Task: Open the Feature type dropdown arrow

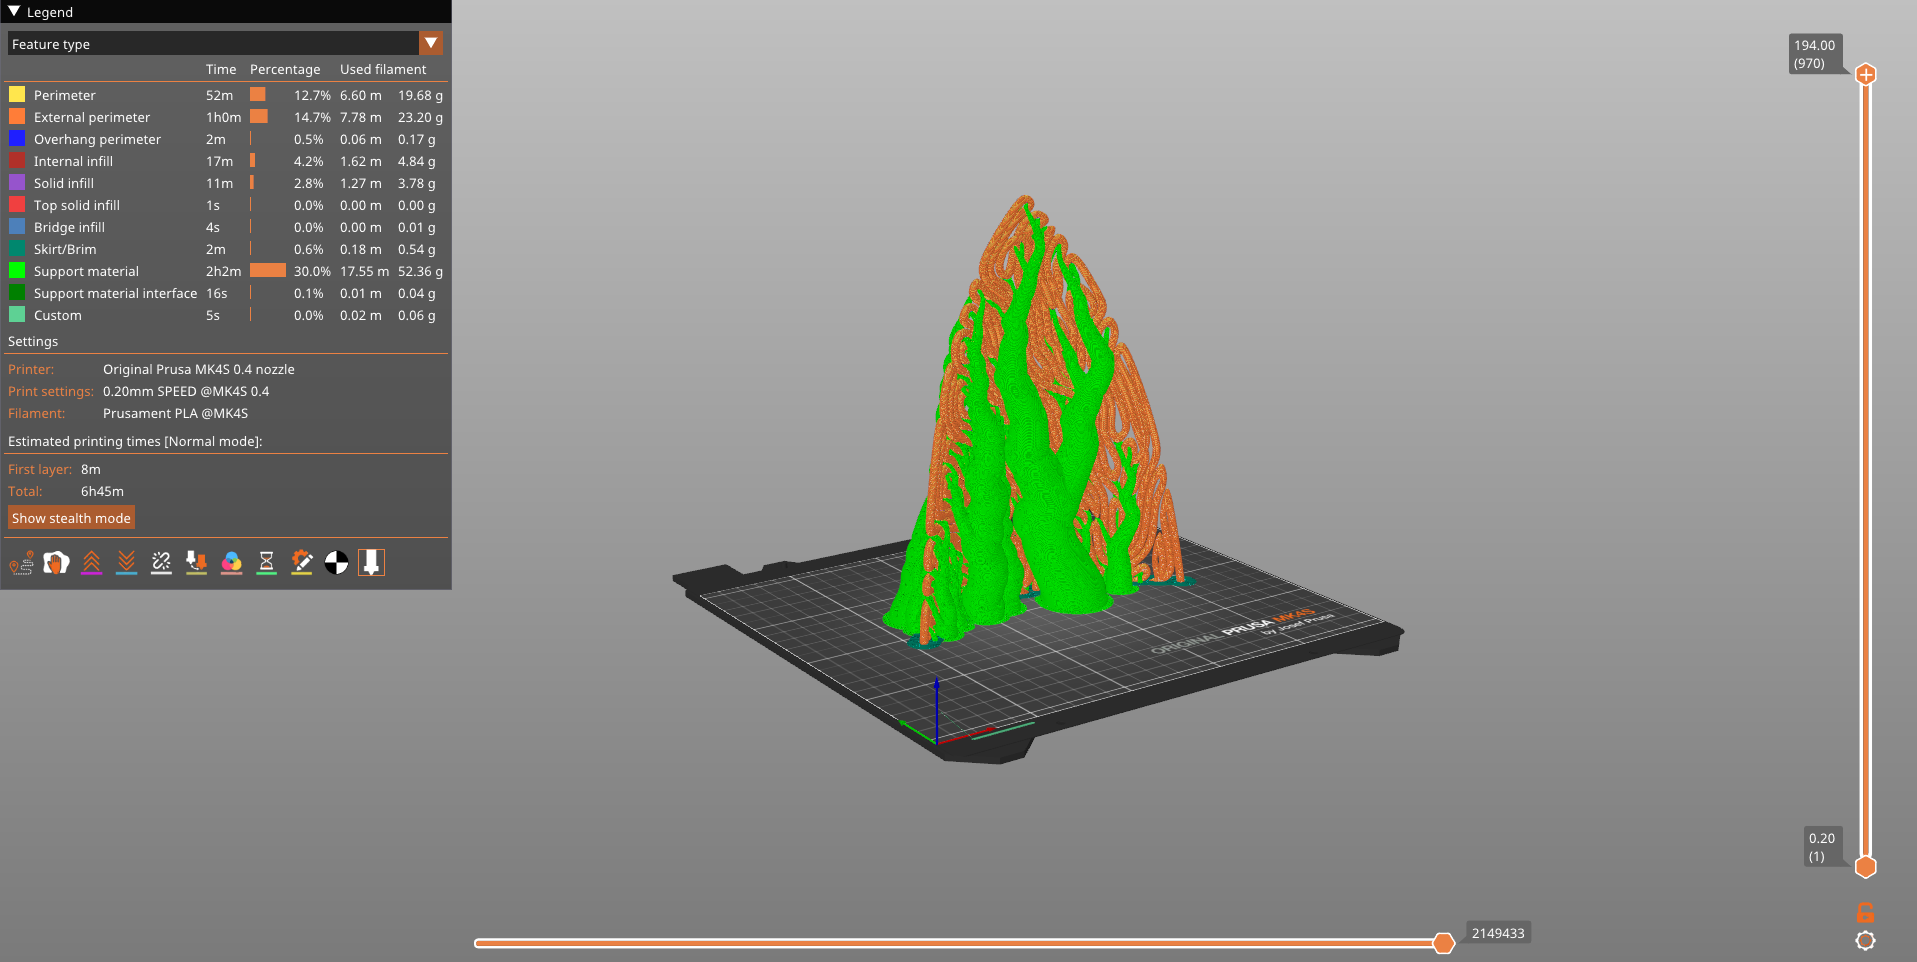Action: [x=431, y=44]
